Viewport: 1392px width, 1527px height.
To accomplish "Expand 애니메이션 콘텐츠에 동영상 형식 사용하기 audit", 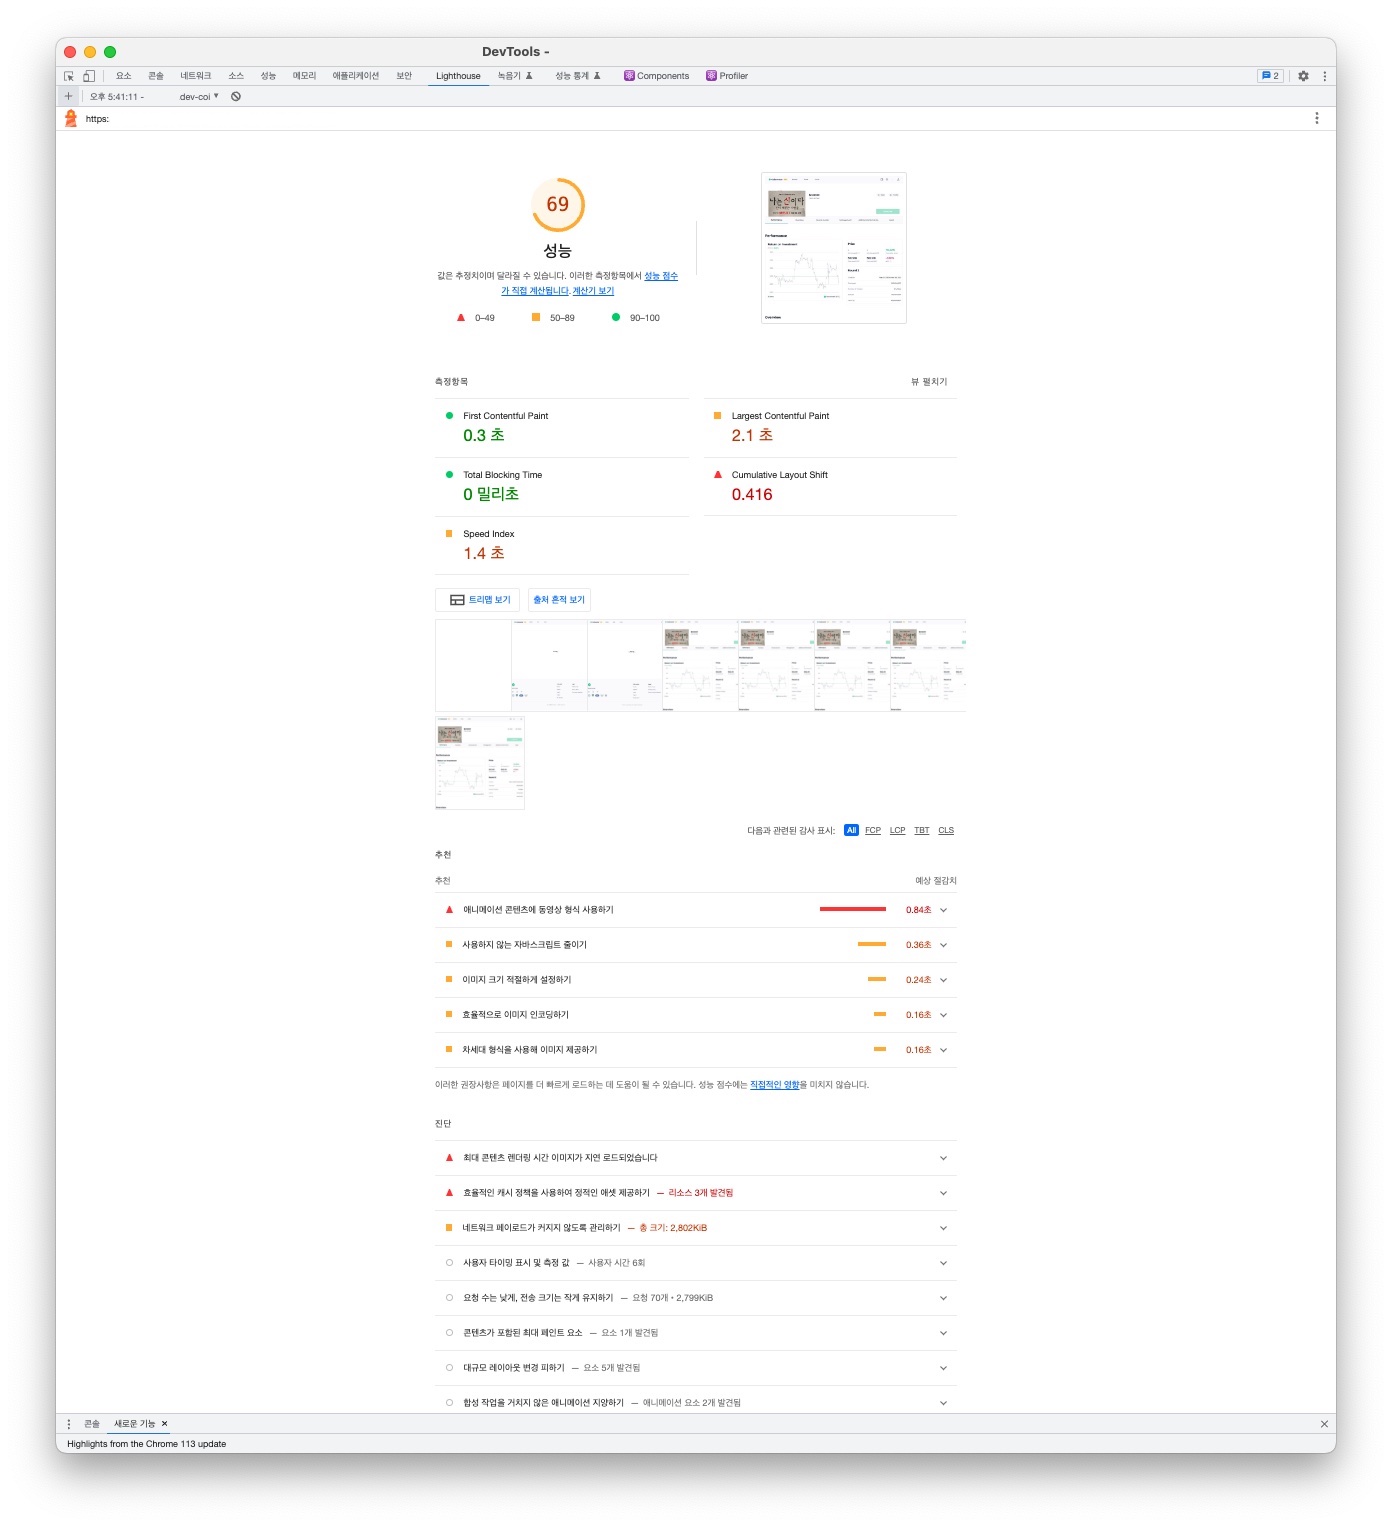I will tap(696, 910).
